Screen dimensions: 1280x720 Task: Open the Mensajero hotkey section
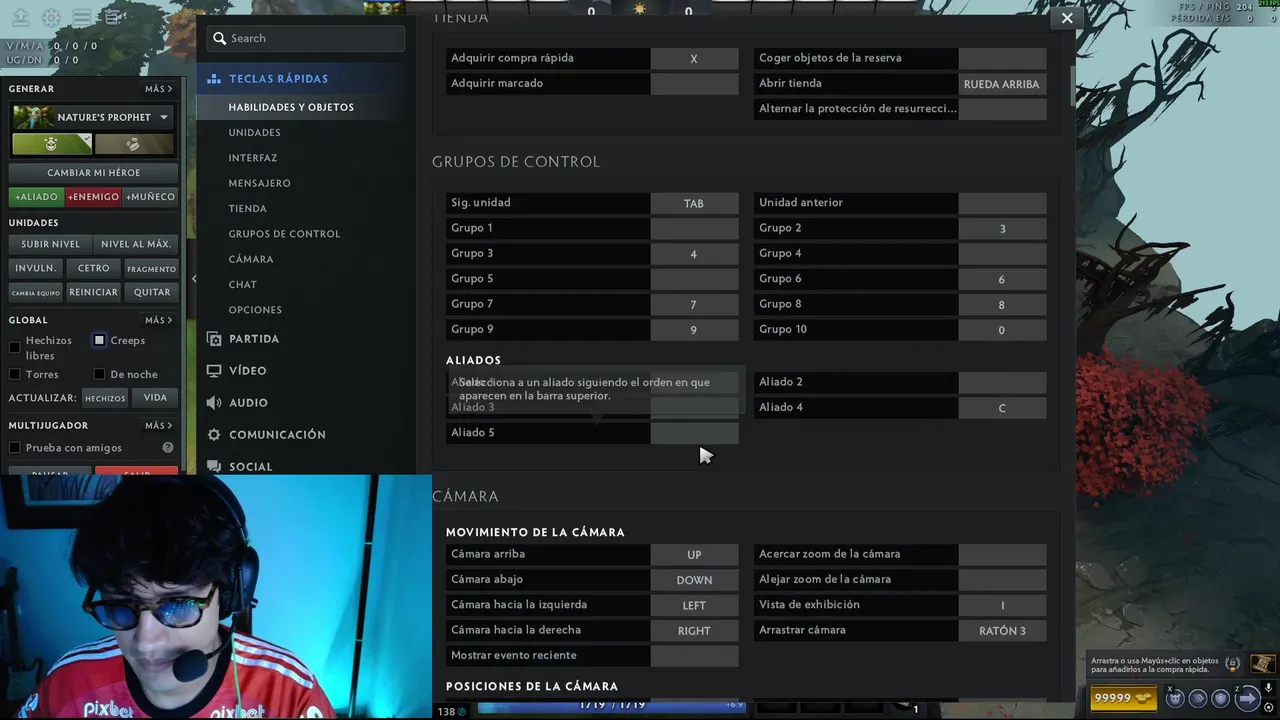259,183
